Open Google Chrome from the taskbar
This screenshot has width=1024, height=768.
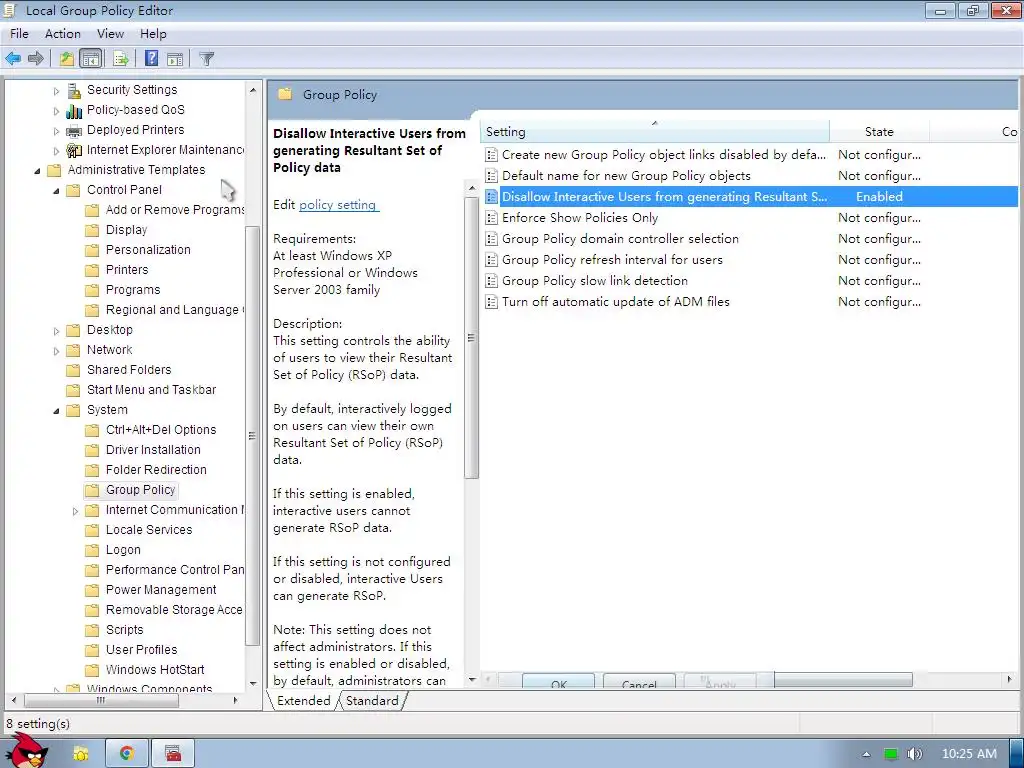tap(127, 754)
